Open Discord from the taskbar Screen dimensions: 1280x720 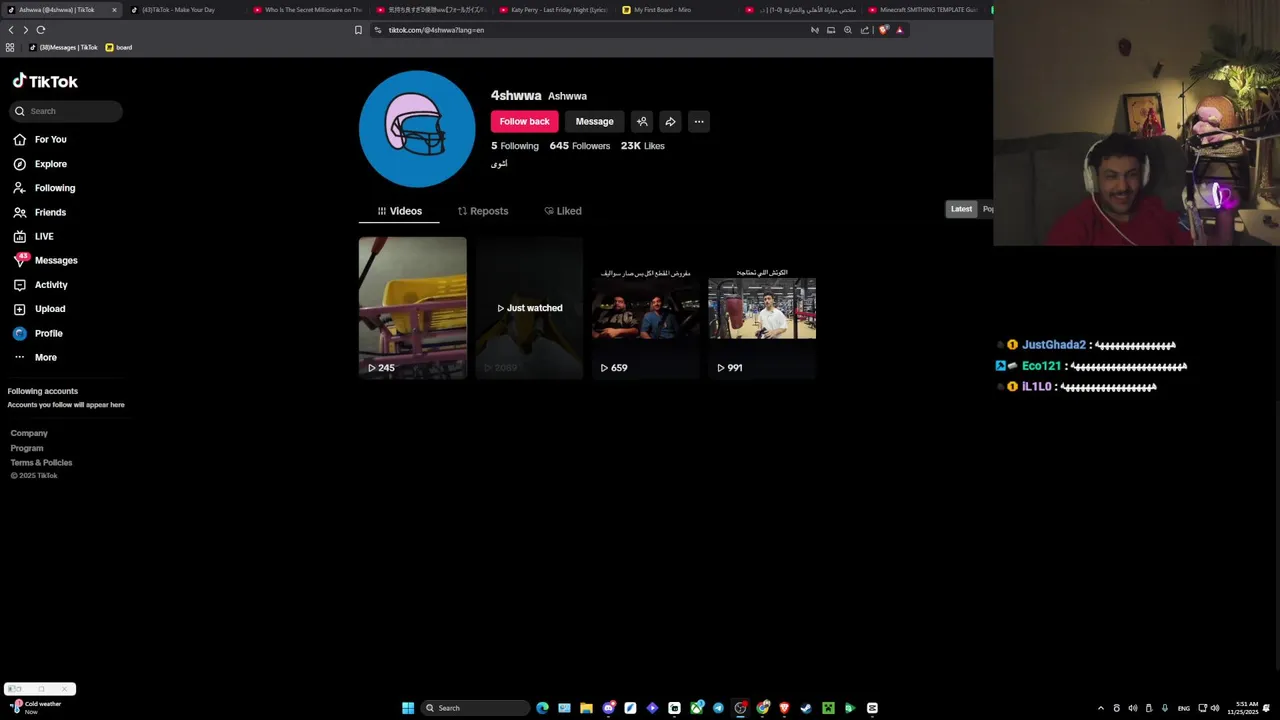point(609,708)
